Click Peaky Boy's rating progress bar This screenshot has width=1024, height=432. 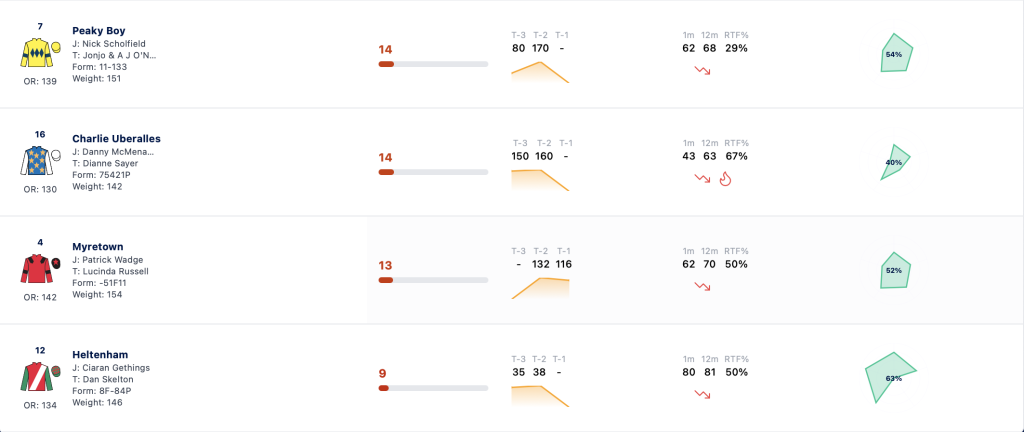tap(433, 64)
